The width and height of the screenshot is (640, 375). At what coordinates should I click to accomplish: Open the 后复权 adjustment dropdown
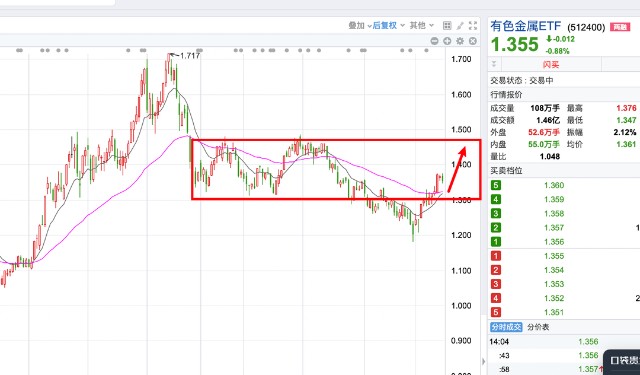pyautogui.click(x=388, y=26)
